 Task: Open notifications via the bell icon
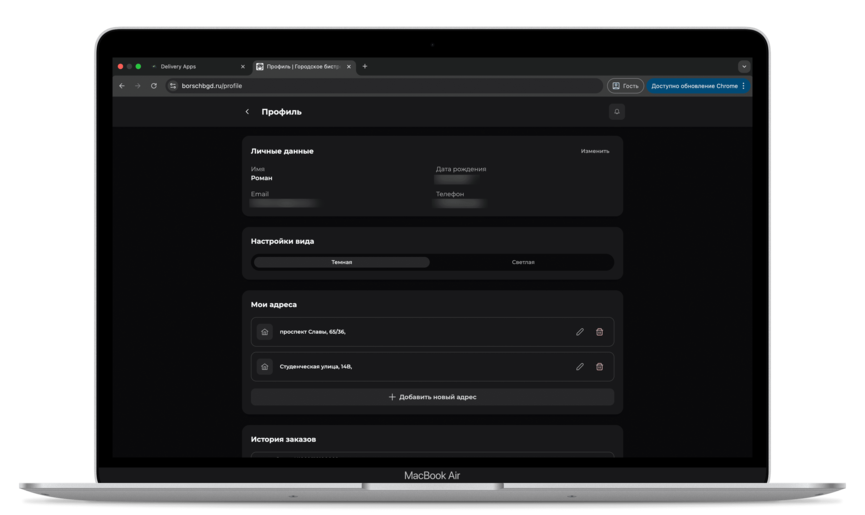point(616,112)
